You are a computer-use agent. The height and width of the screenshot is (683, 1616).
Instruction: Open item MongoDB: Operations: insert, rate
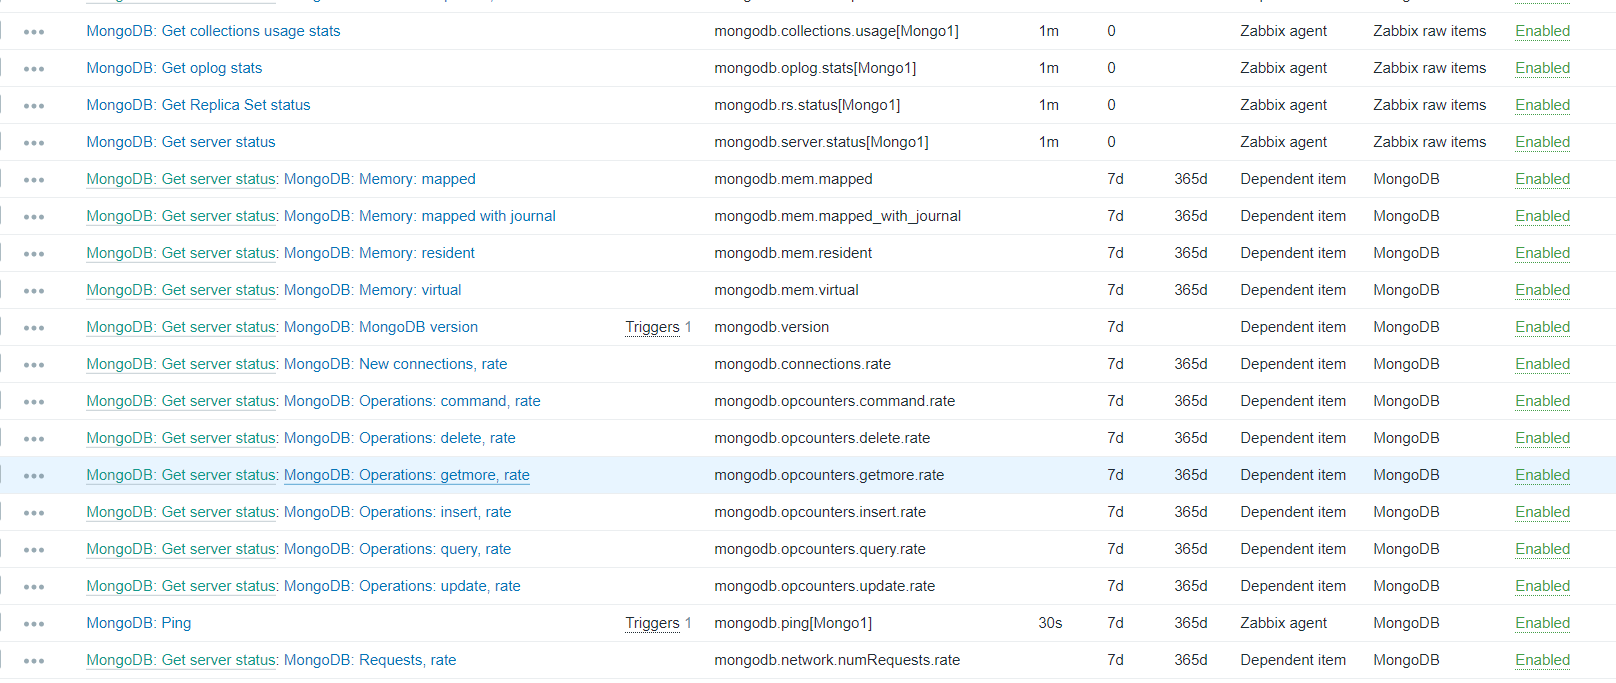point(398,512)
